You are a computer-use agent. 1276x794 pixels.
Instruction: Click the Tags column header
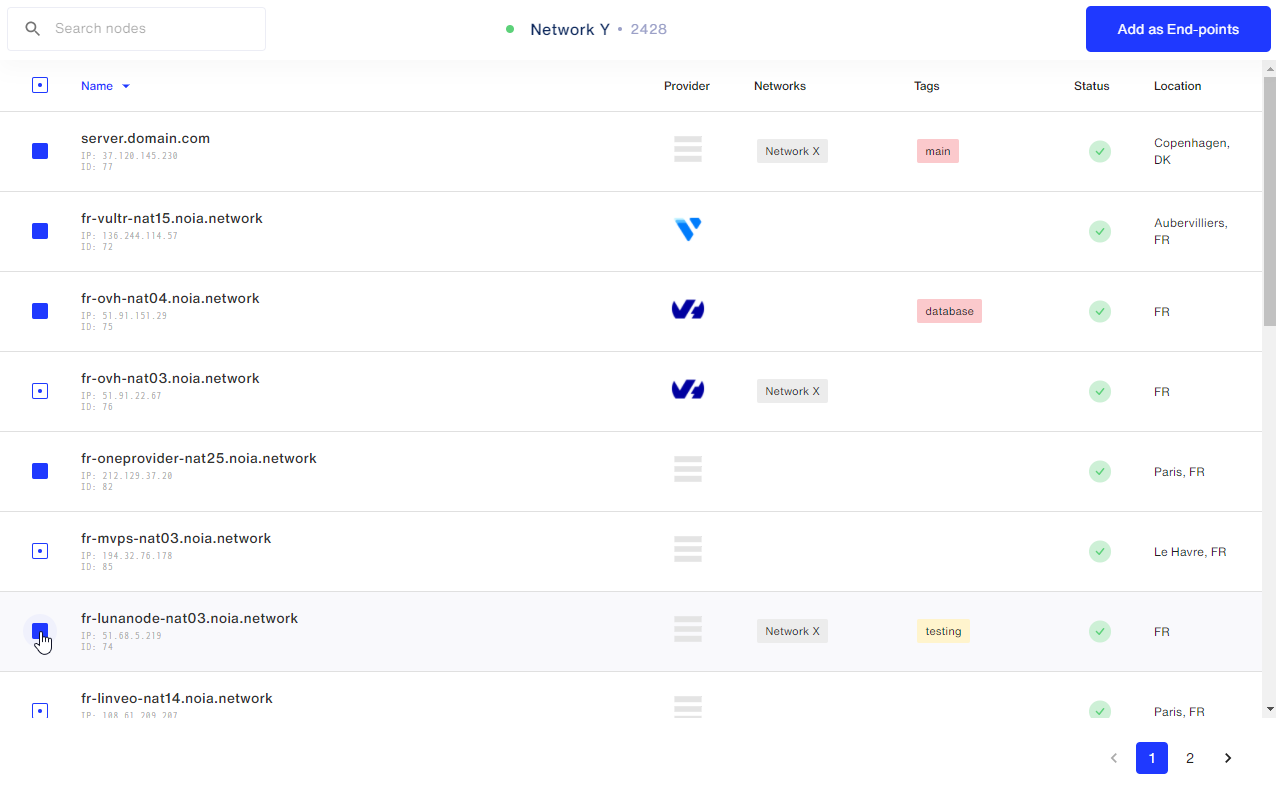coord(927,86)
